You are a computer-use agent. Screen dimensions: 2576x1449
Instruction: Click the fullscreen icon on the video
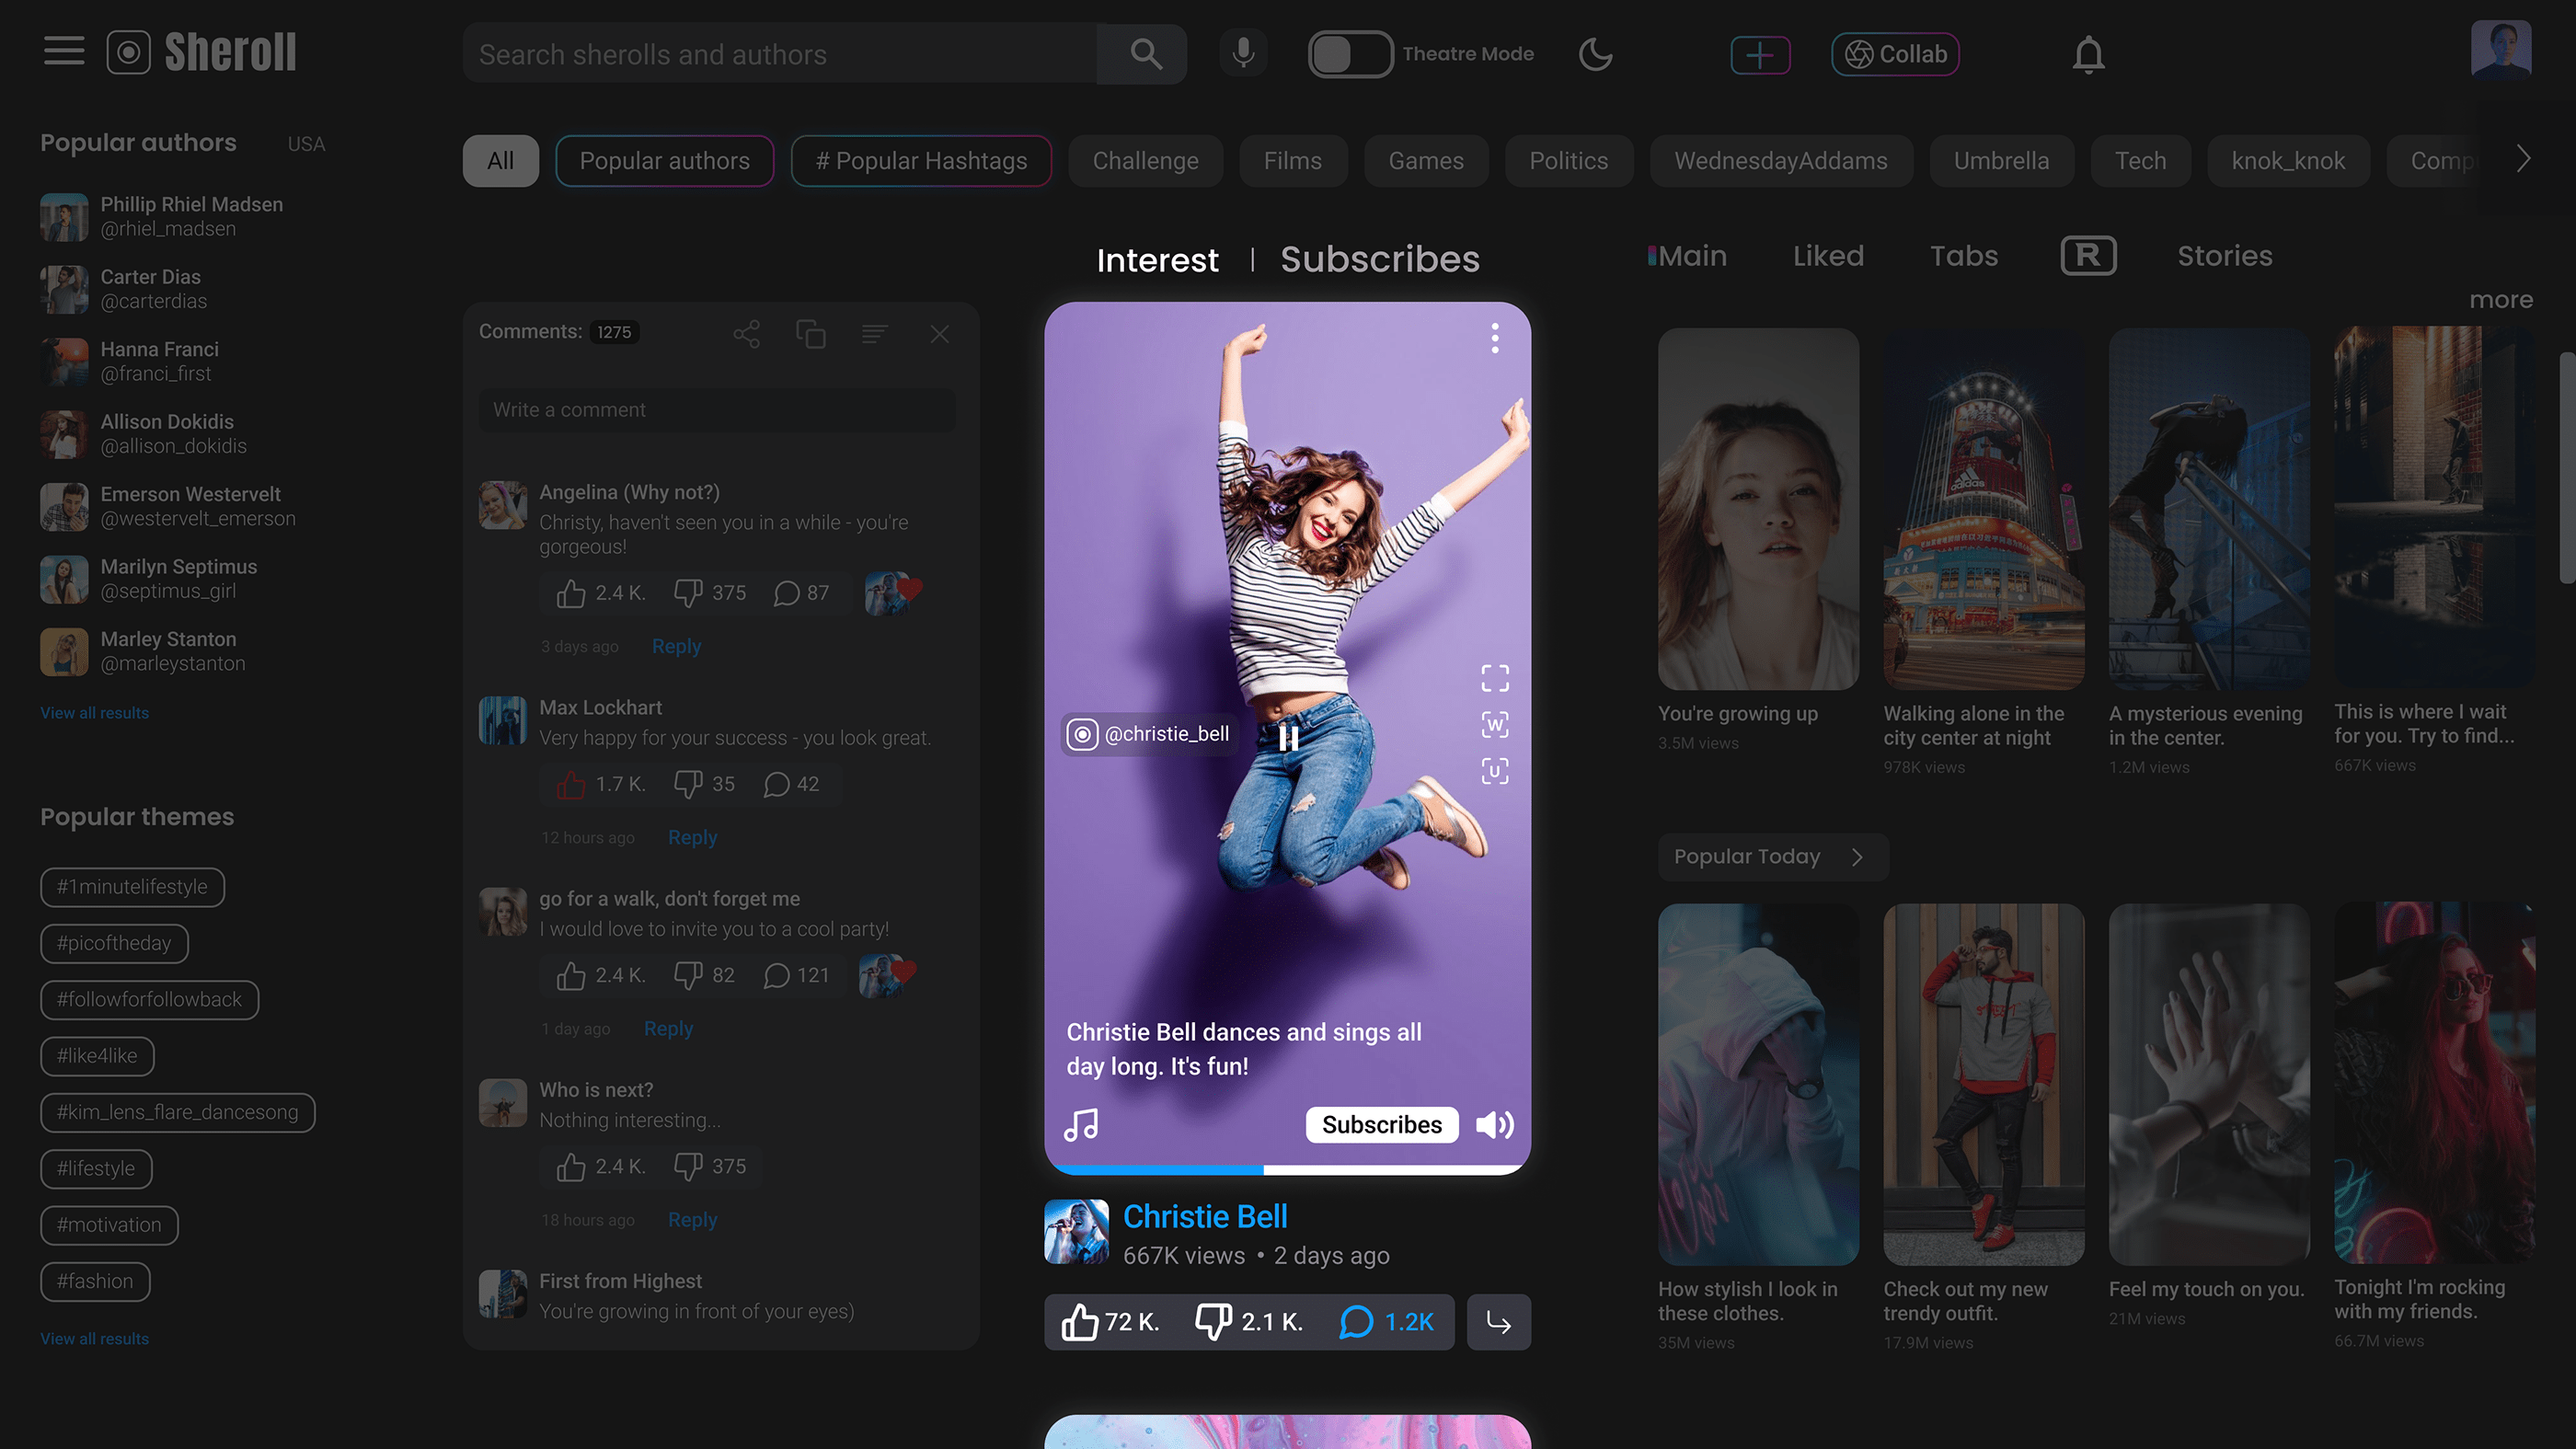click(x=1494, y=678)
